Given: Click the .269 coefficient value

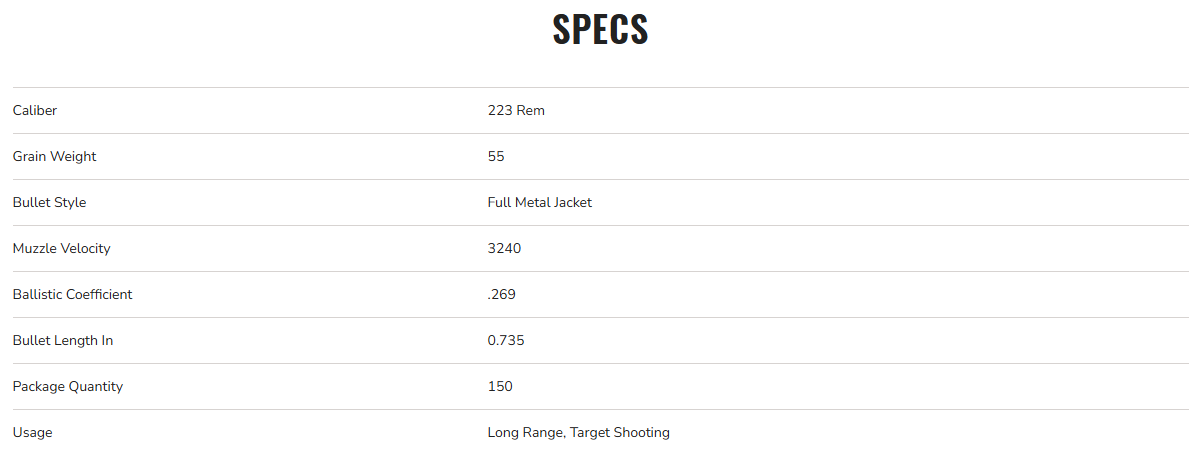Looking at the screenshot, I should pyautogui.click(x=502, y=295).
